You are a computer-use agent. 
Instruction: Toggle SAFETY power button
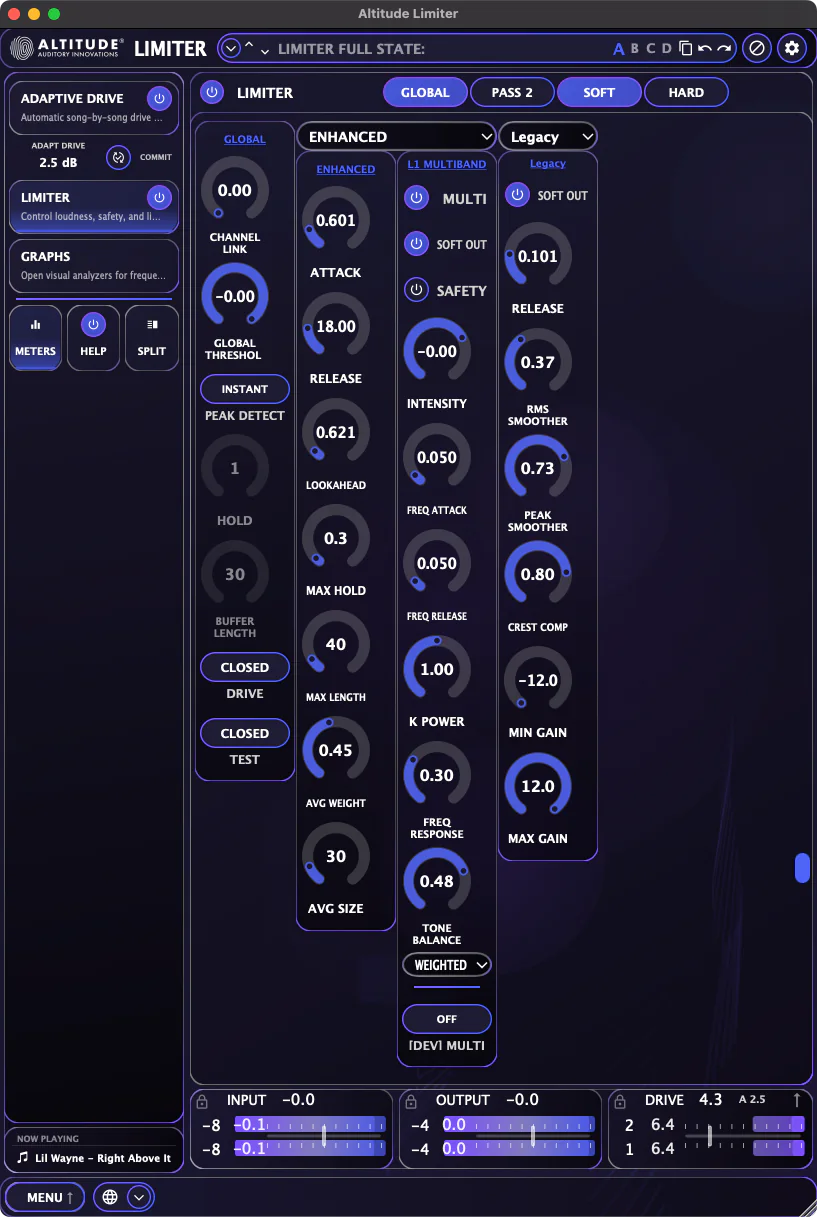pyautogui.click(x=416, y=290)
